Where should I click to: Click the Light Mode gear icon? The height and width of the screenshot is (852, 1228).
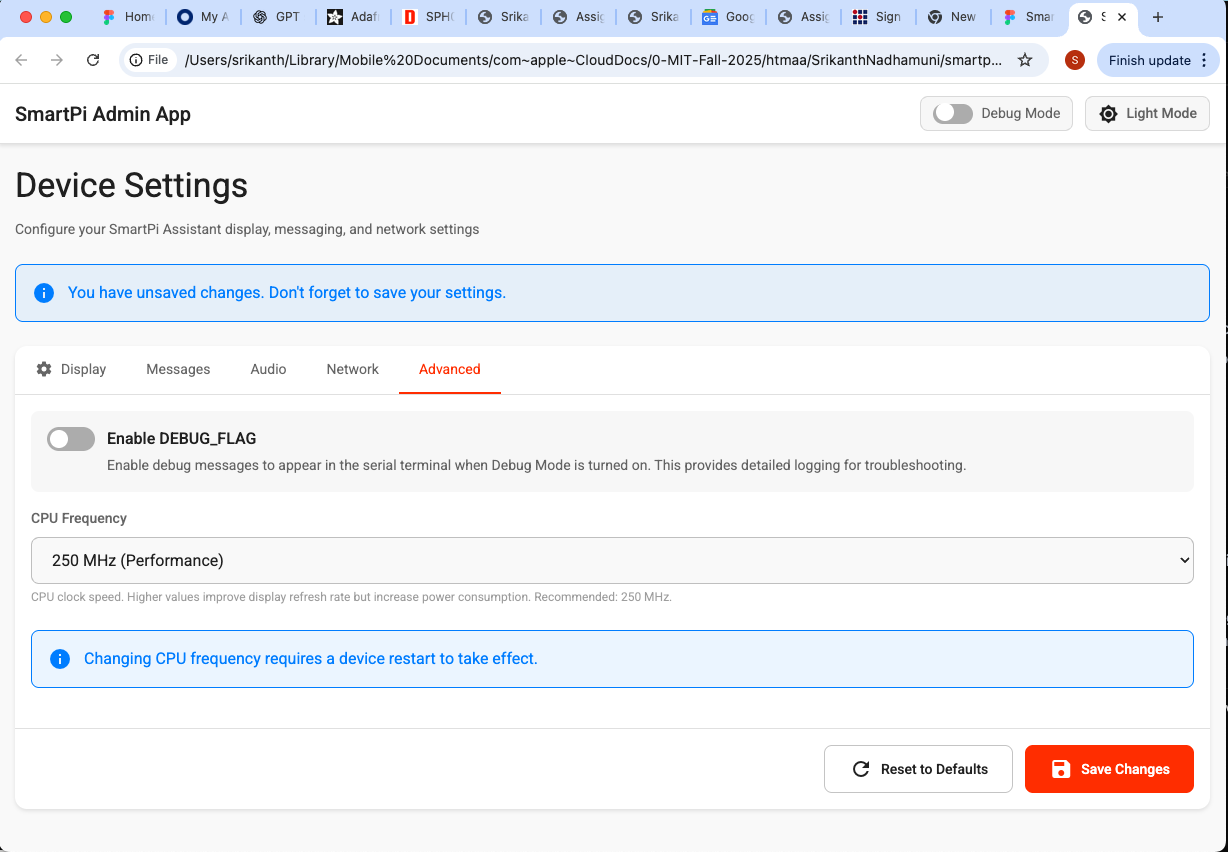tap(1108, 113)
